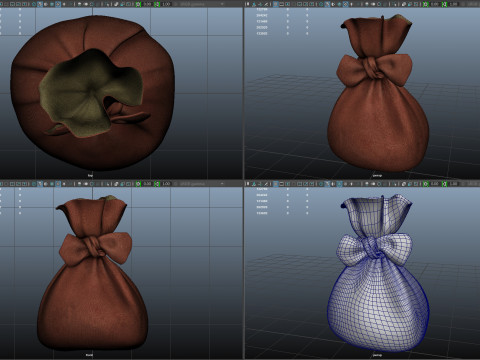Toggle smooth shade all in wireframe persp panel

327,184
